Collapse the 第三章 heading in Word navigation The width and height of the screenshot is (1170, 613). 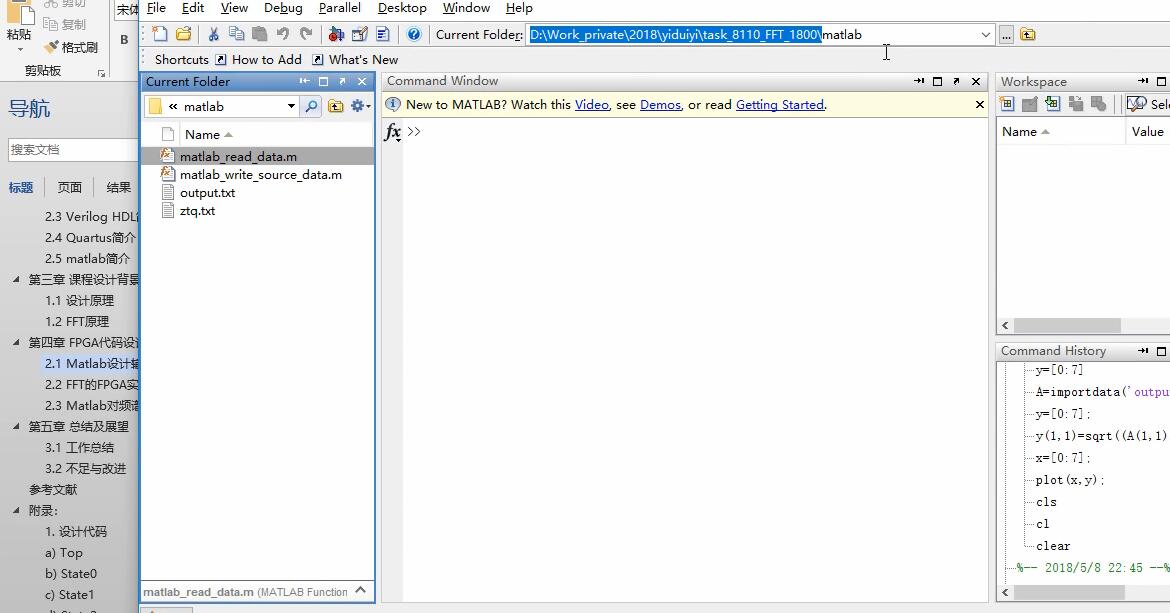[16, 280]
